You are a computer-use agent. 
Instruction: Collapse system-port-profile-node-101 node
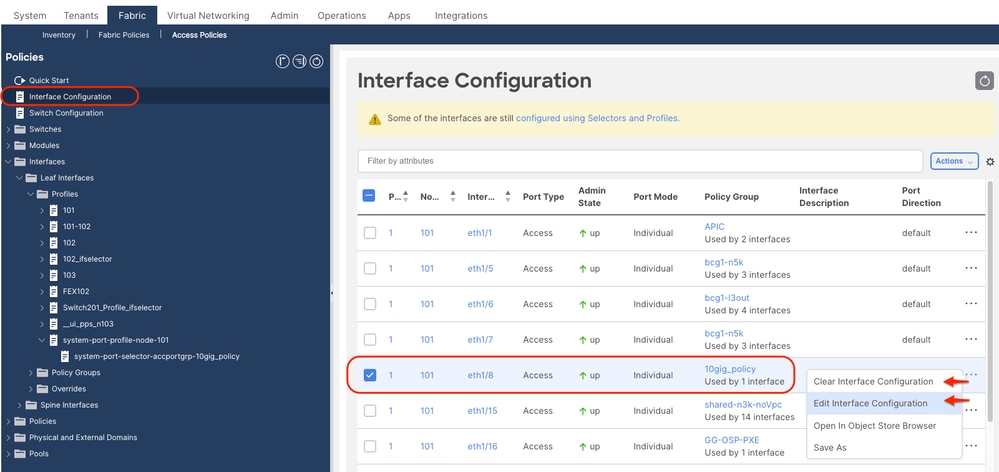tap(42, 340)
